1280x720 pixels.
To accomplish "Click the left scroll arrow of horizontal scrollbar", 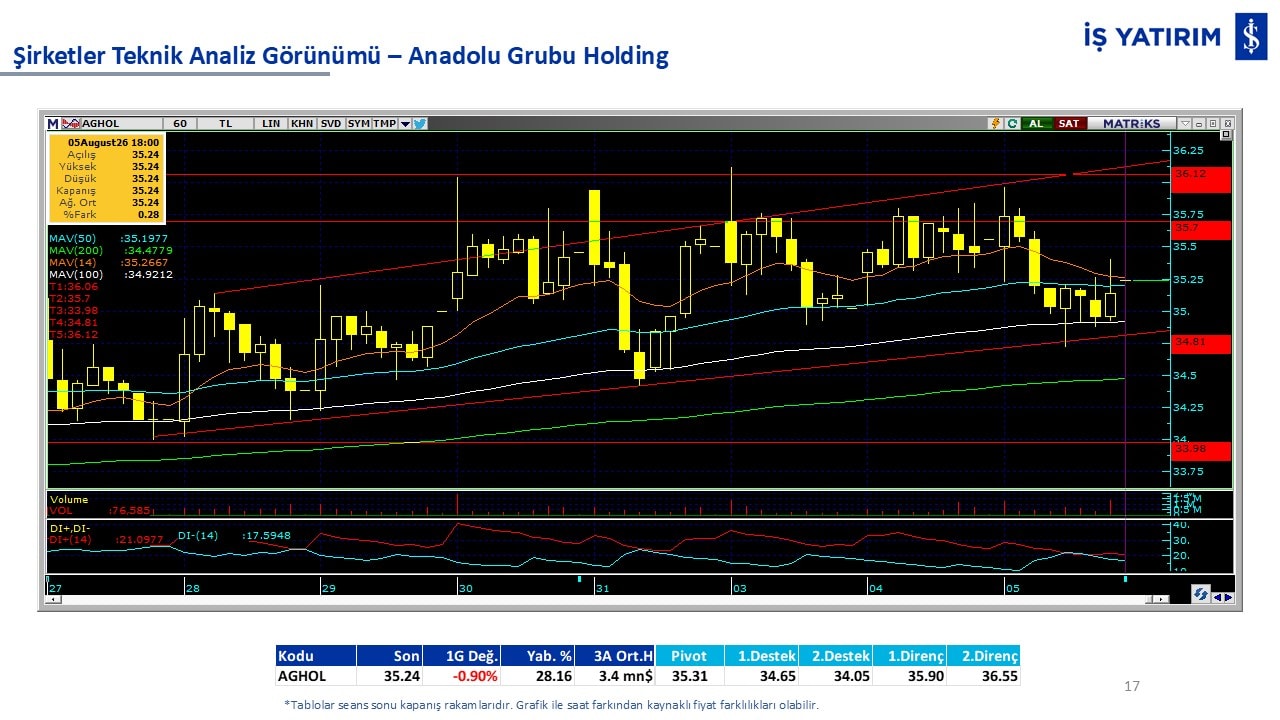I will tap(52, 599).
